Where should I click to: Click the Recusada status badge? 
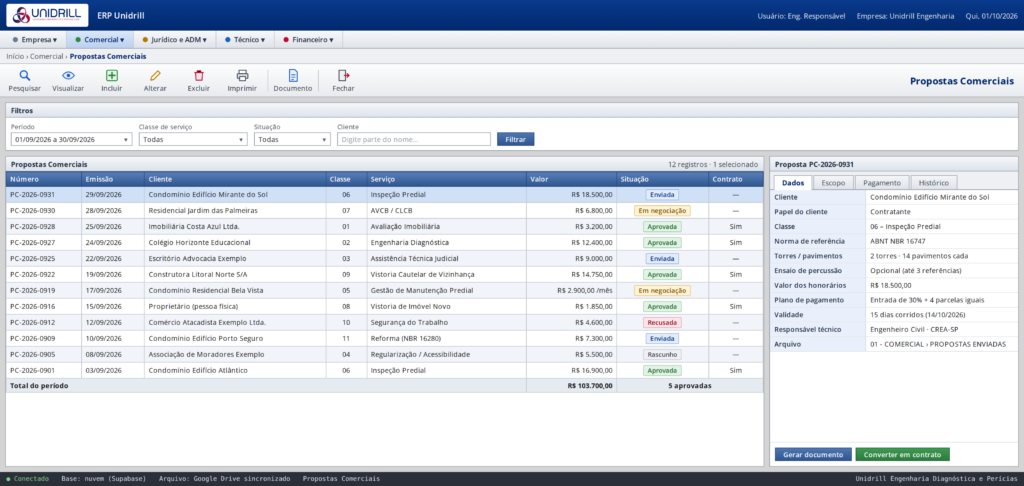(x=662, y=323)
